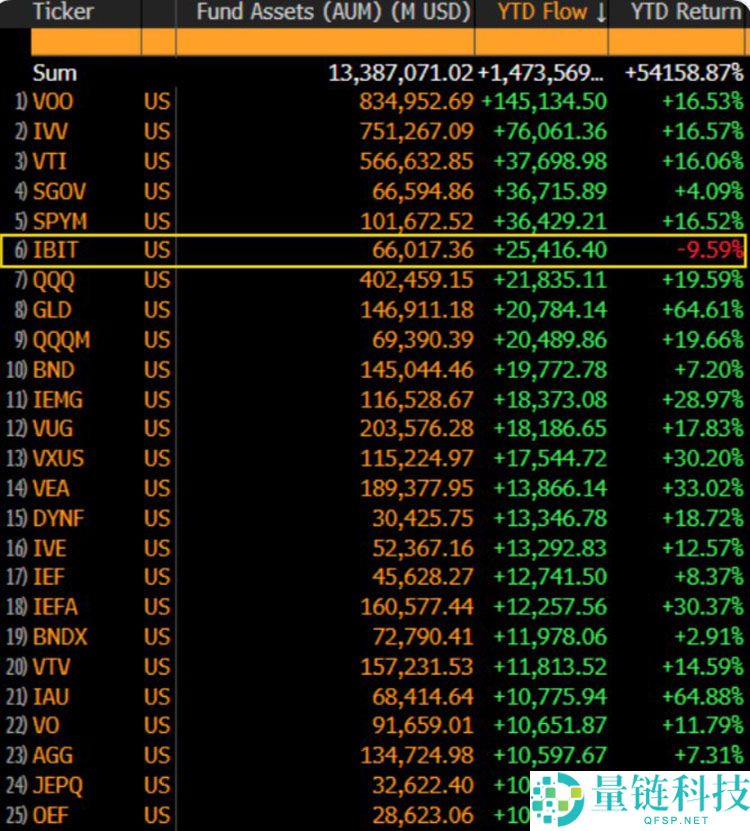Select the SPYM ticker
Screen dimensions: 750x831
click(60, 221)
